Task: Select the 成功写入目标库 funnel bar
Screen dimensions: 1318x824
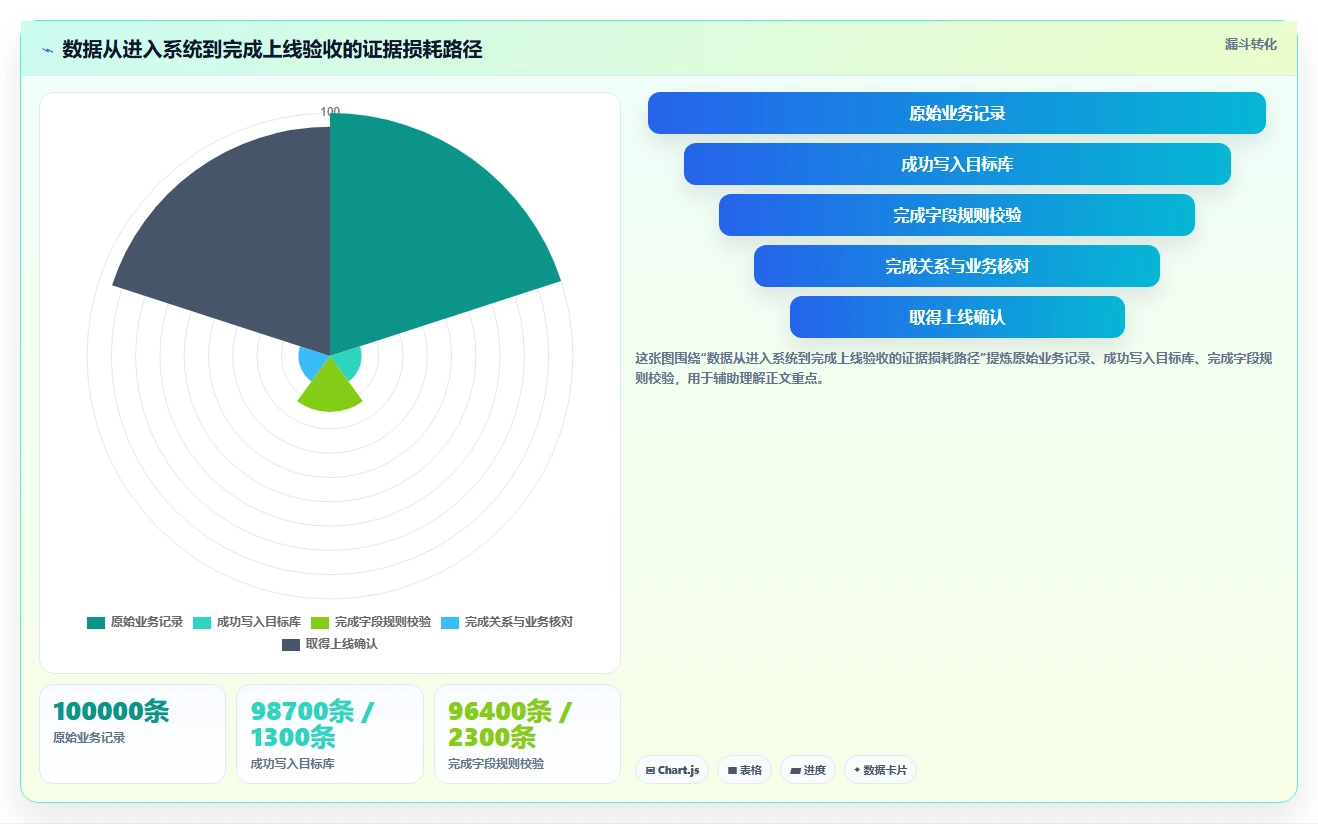Action: (957, 164)
